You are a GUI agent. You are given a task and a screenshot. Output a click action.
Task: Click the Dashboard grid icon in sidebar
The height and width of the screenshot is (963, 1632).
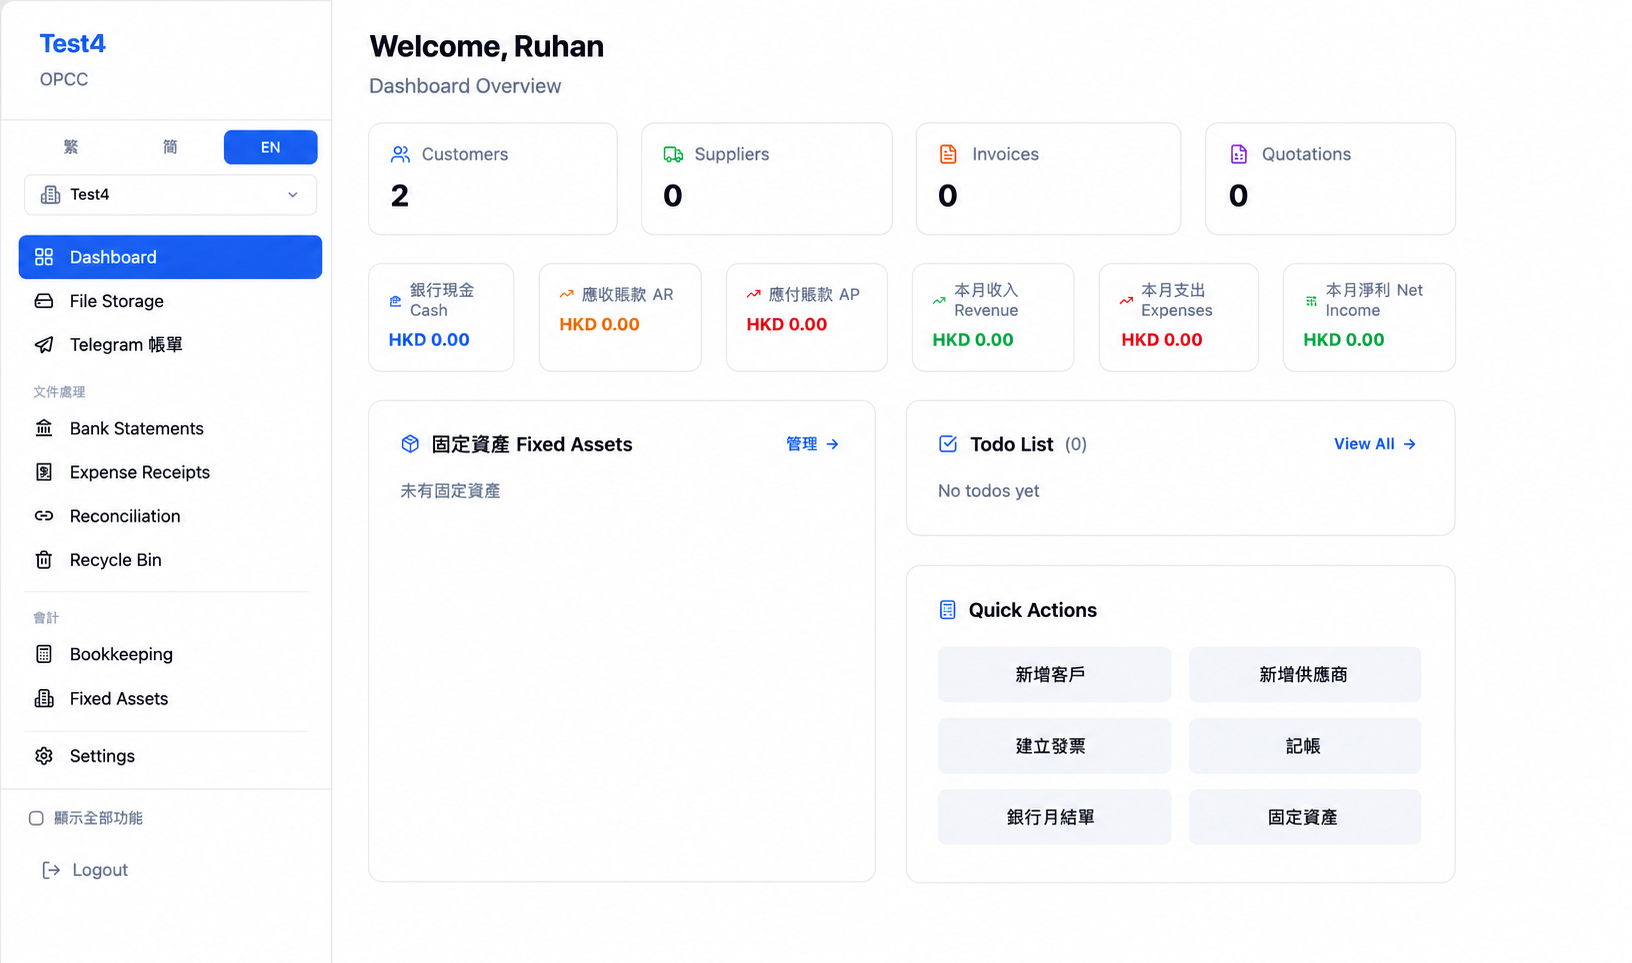click(x=44, y=257)
